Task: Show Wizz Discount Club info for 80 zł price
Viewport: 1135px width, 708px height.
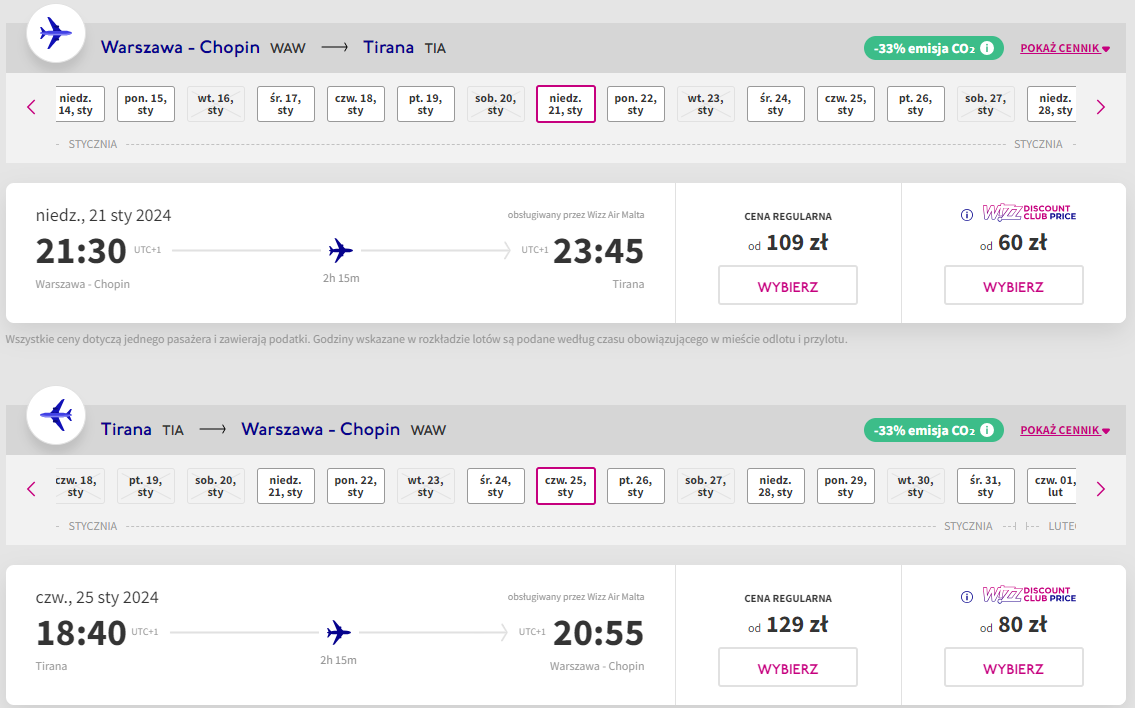Action: [966, 597]
